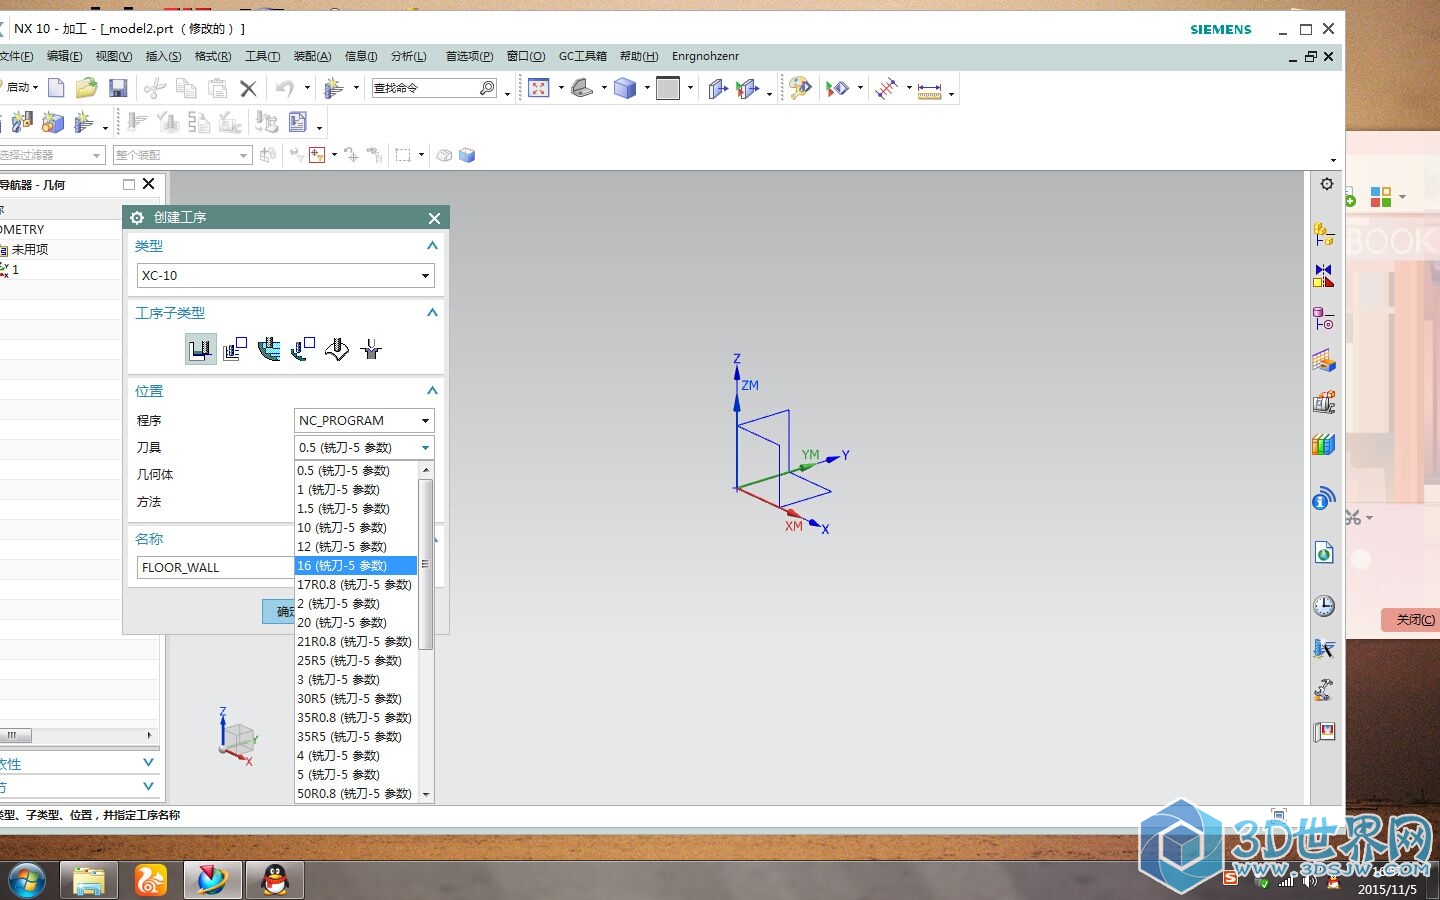1440x900 pixels.
Task: Click the tool list scroll-down arrow
Action: point(426,794)
